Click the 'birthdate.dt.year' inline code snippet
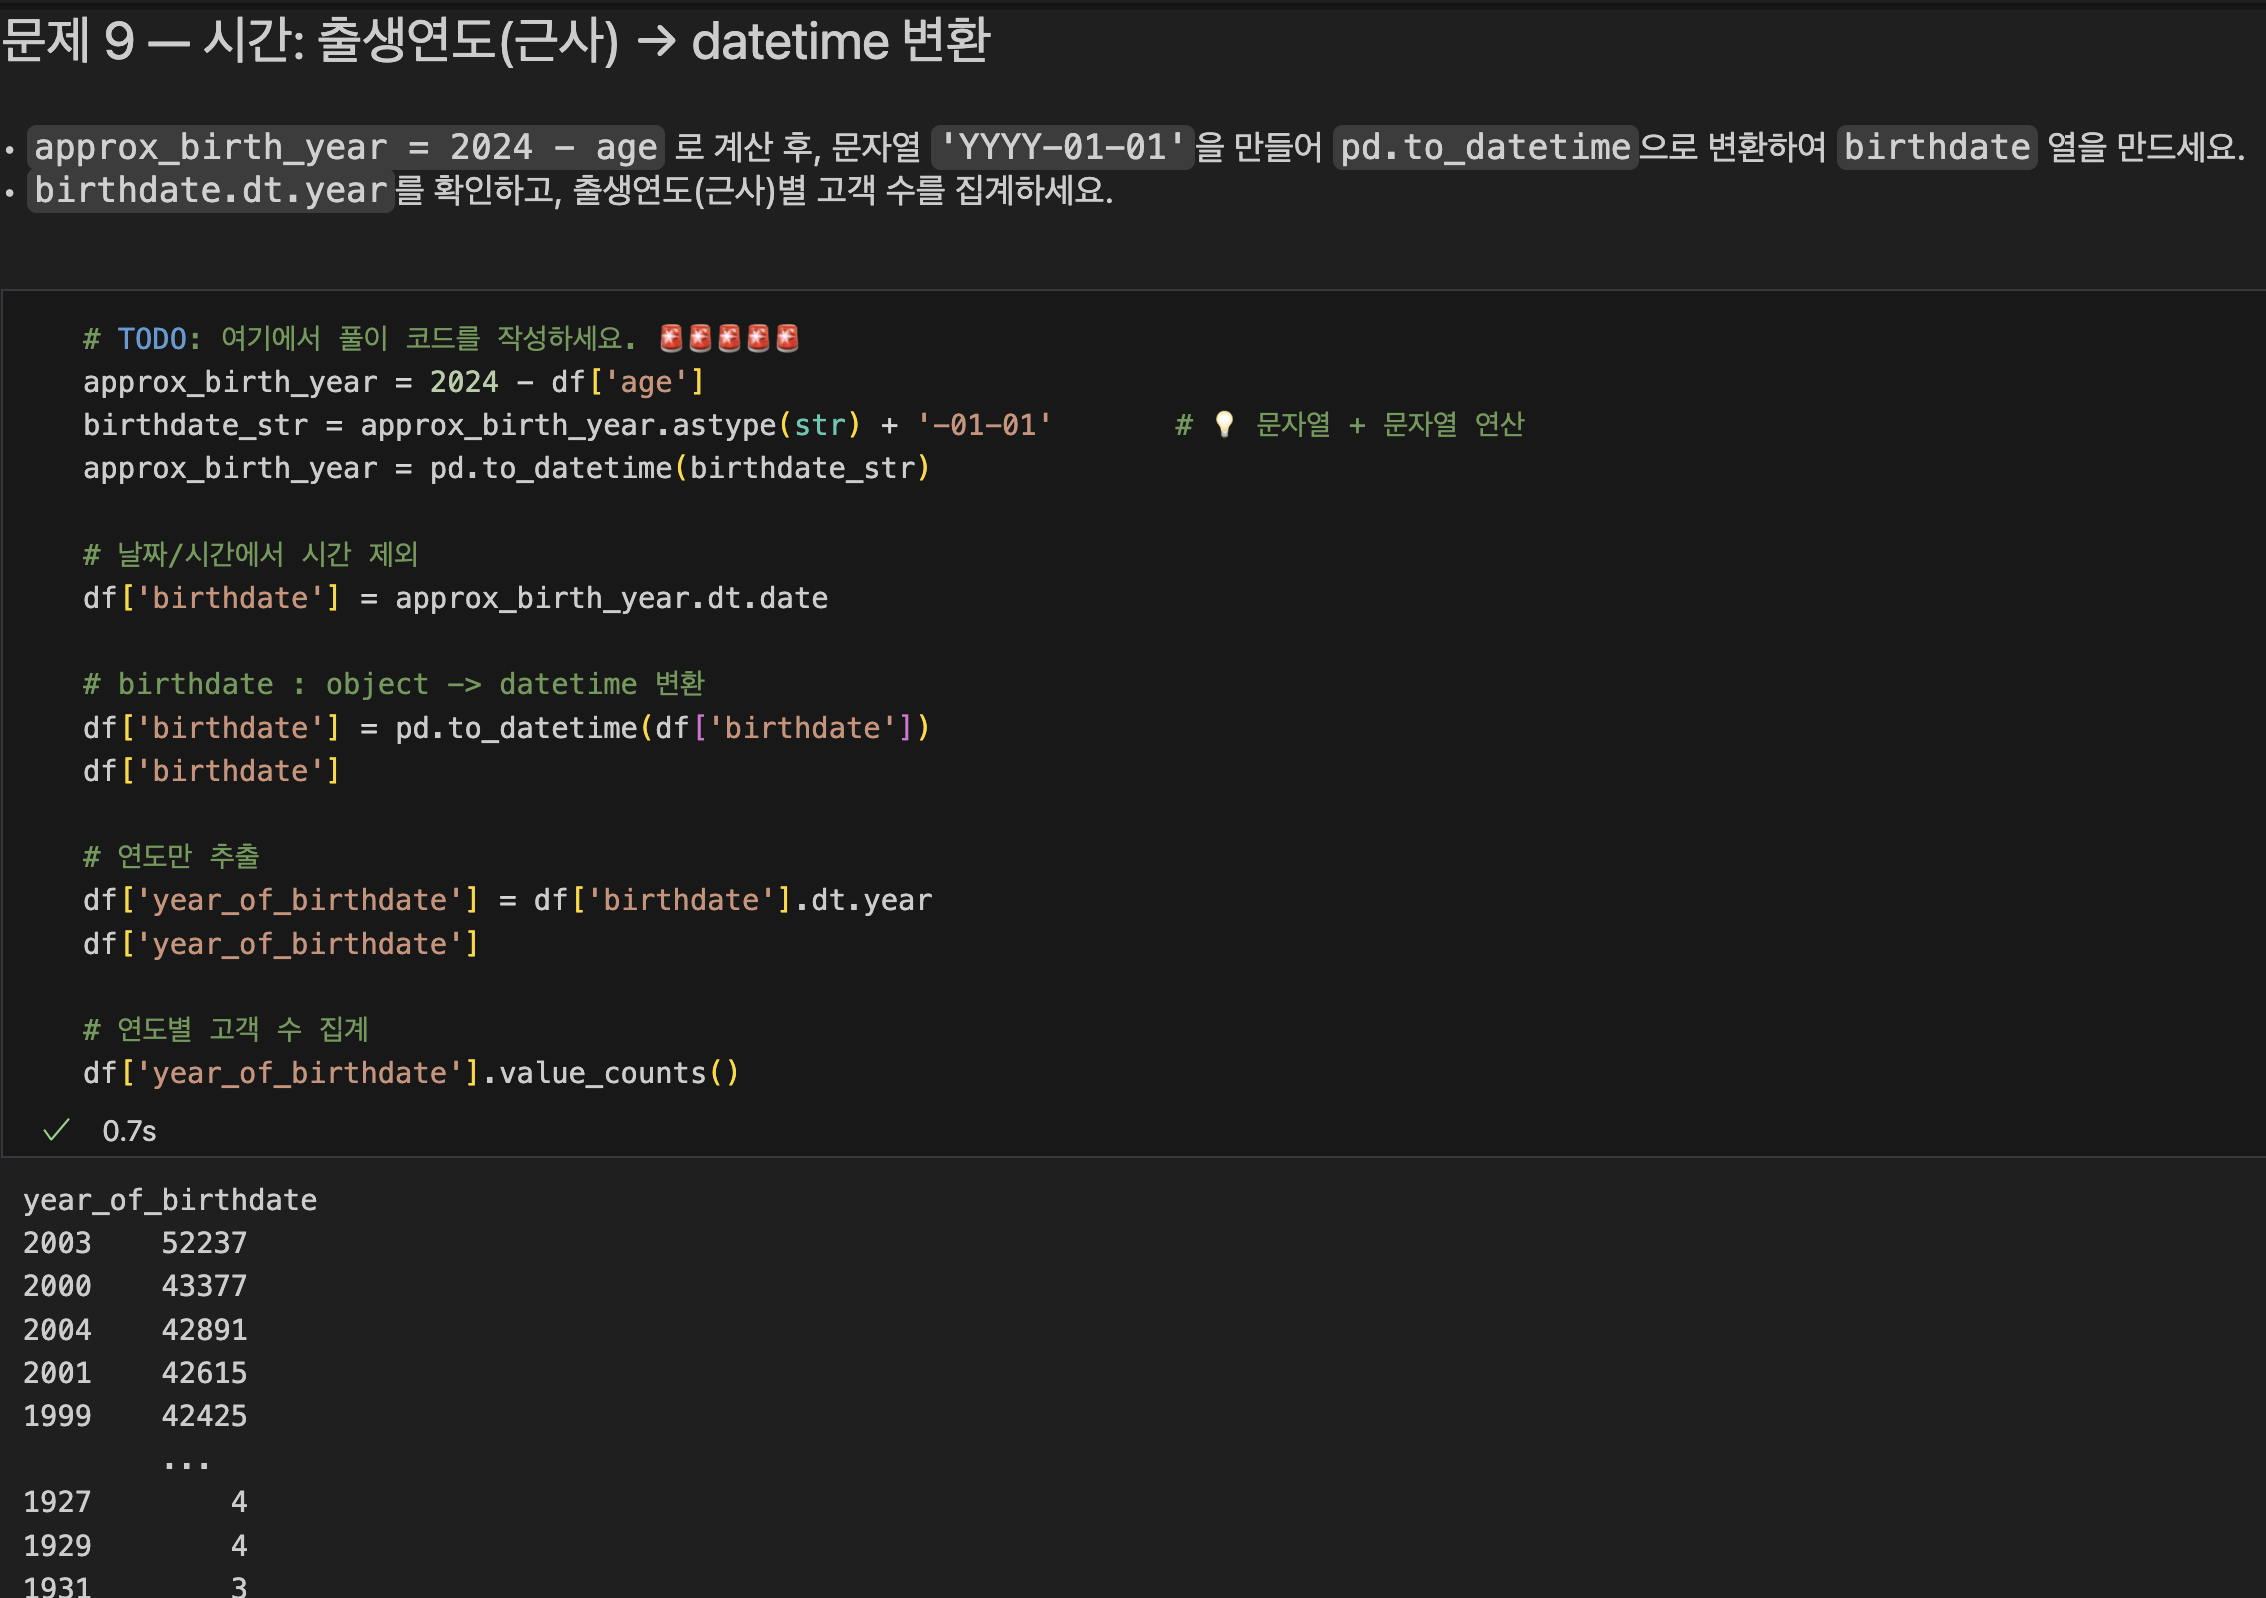 [210, 190]
